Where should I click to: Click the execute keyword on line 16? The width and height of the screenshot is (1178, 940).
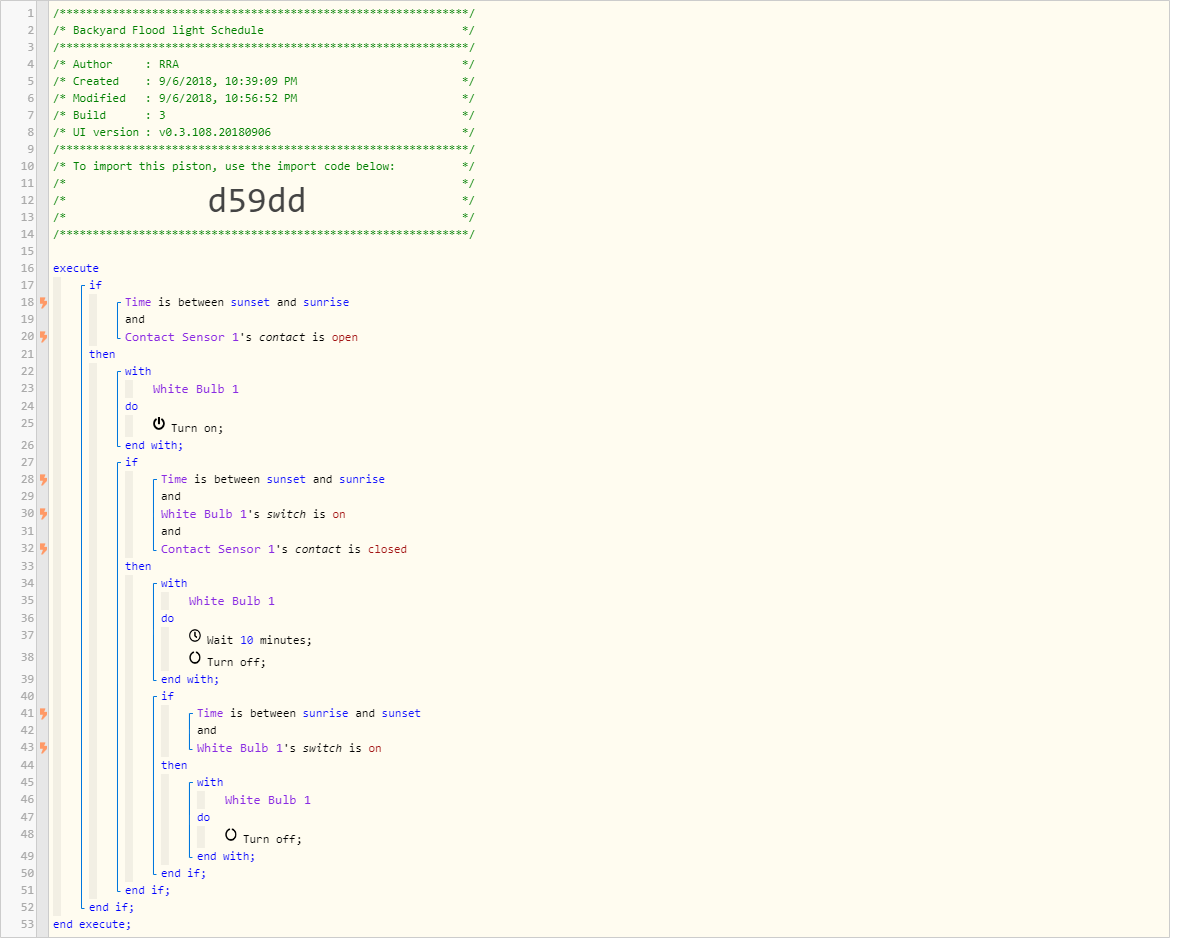(x=76, y=269)
